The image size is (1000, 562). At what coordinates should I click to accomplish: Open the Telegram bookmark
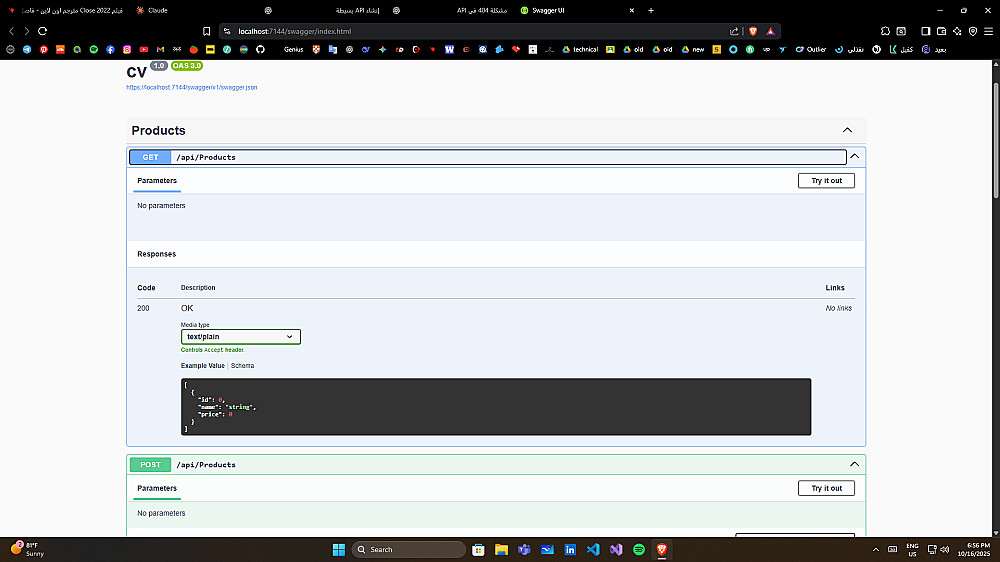click(x=27, y=49)
